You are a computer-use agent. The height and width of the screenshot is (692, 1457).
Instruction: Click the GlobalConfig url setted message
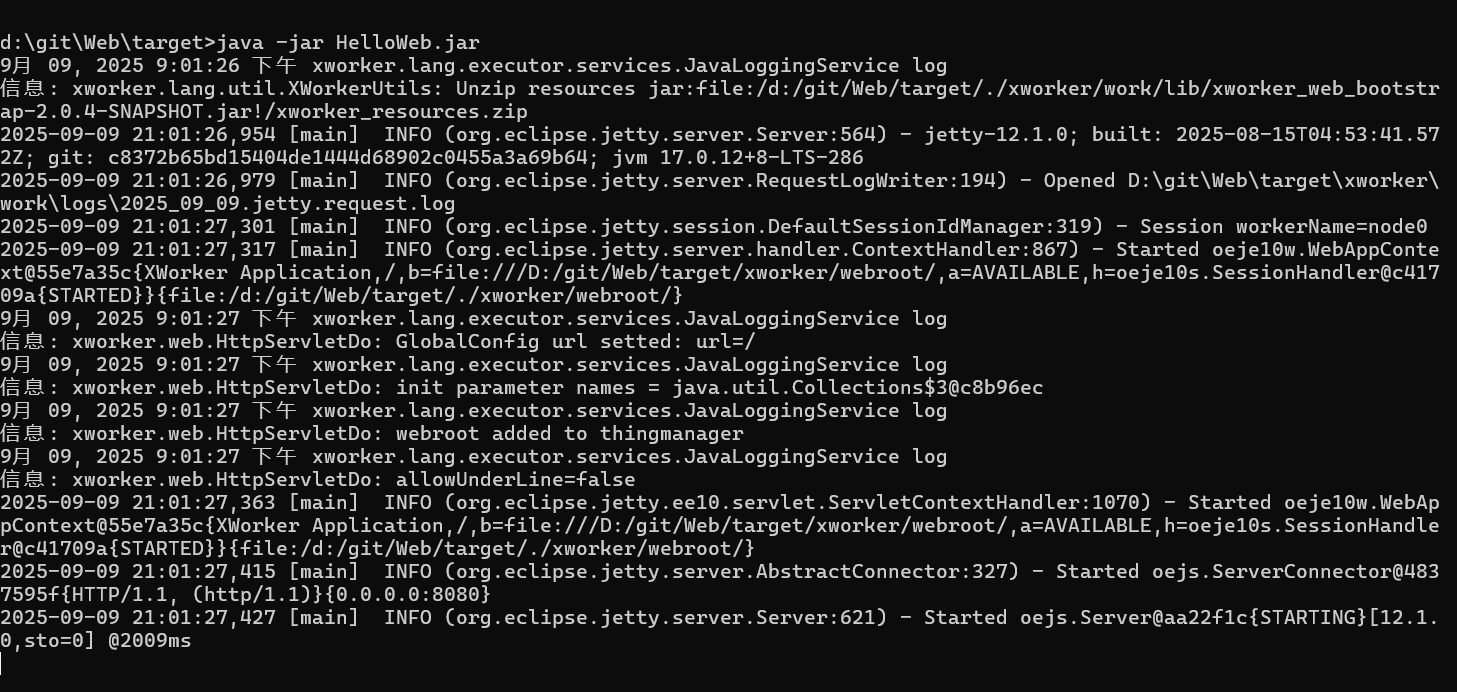[577, 342]
